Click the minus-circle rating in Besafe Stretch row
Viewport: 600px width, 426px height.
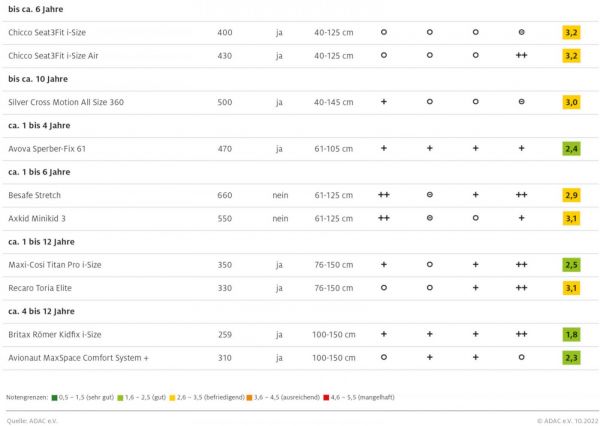[x=429, y=195]
